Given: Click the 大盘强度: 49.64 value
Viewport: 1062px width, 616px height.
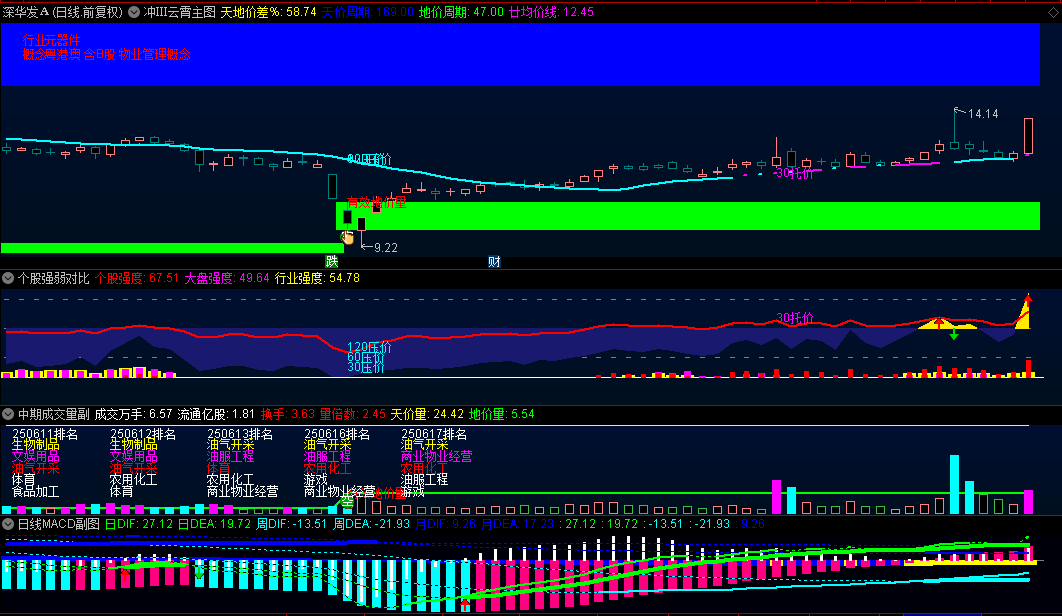Looking at the screenshot, I should coord(227,278).
